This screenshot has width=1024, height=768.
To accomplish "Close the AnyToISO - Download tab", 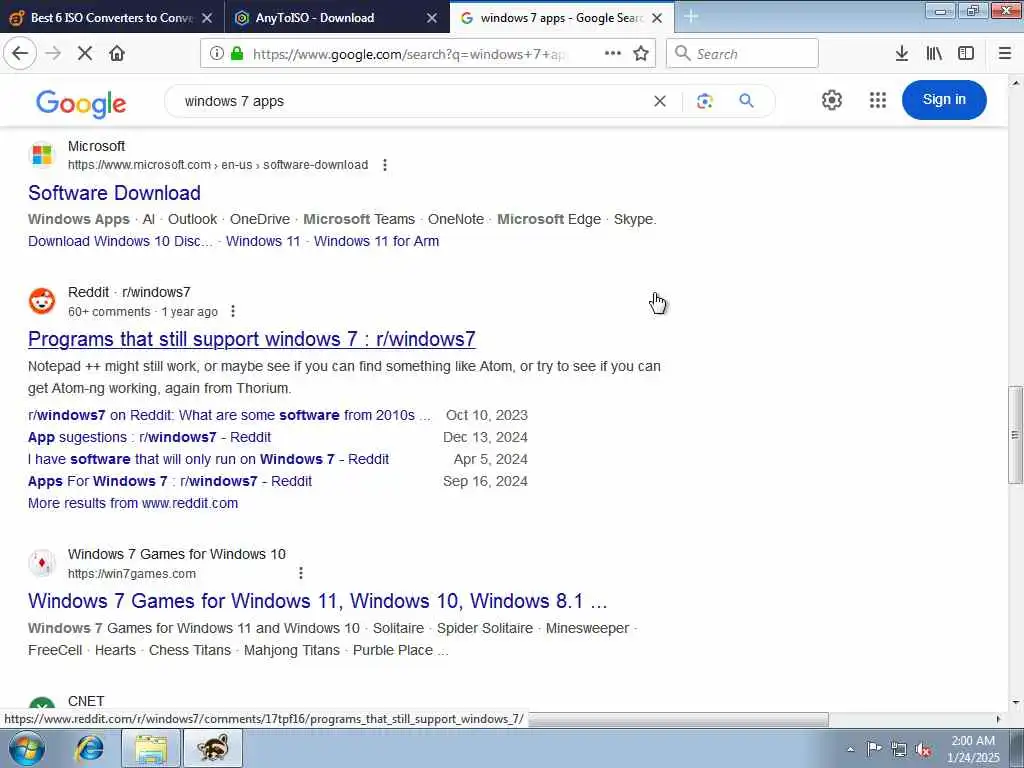I will (432, 18).
